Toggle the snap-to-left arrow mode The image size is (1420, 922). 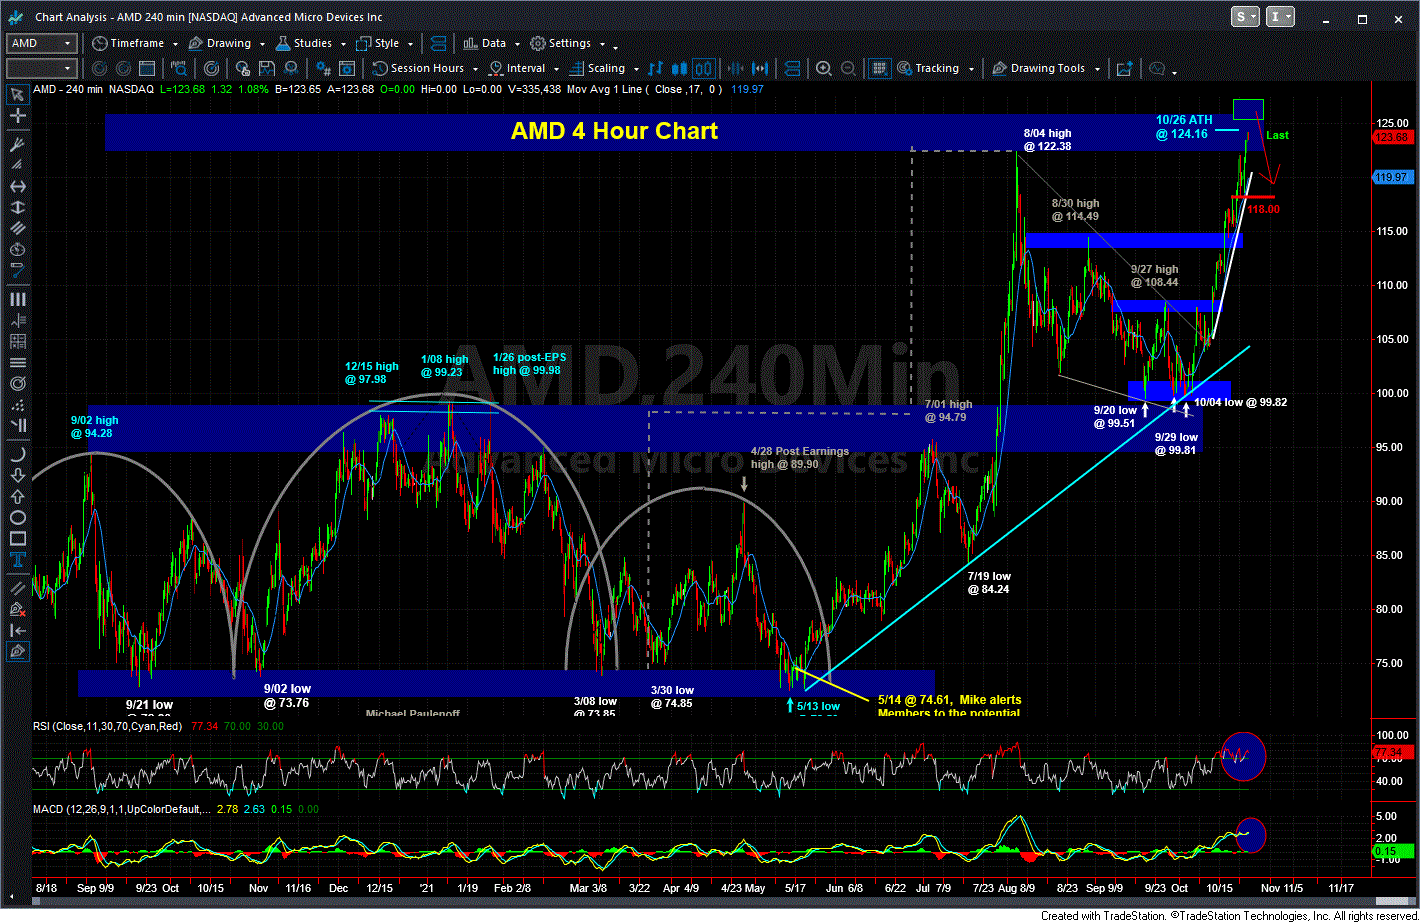[18, 631]
